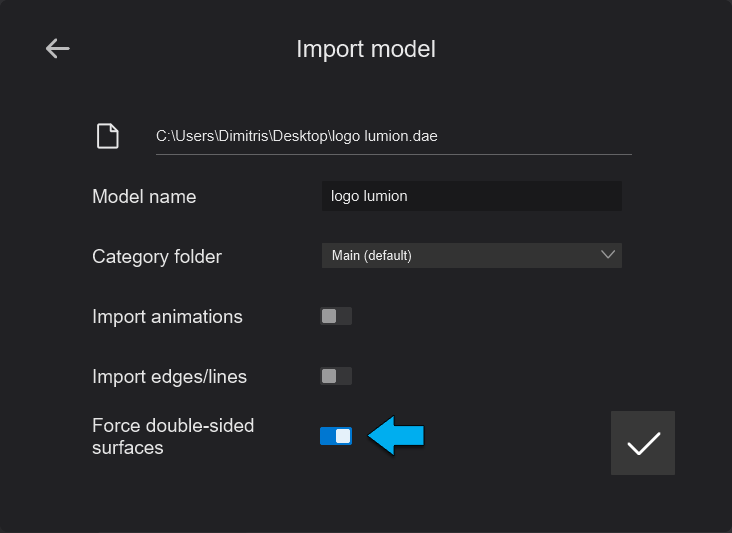
Task: Open the Category folder dropdown
Action: [x=471, y=255]
